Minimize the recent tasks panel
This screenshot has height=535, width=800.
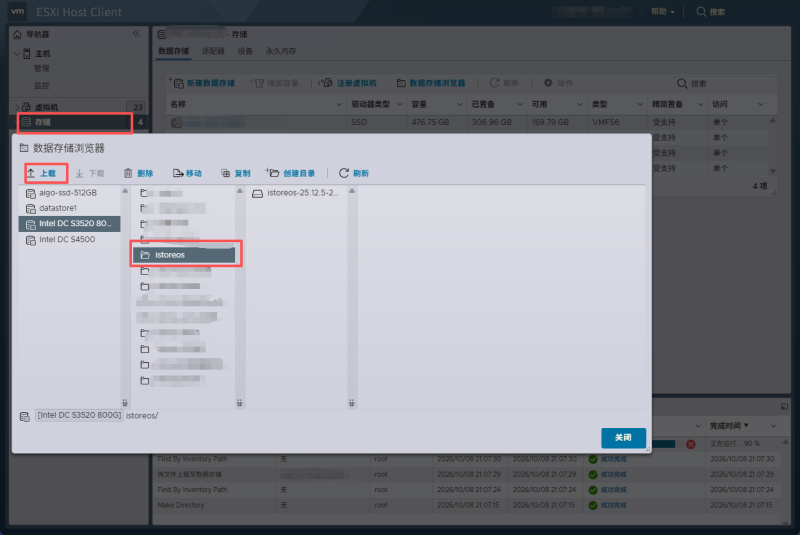click(784, 406)
